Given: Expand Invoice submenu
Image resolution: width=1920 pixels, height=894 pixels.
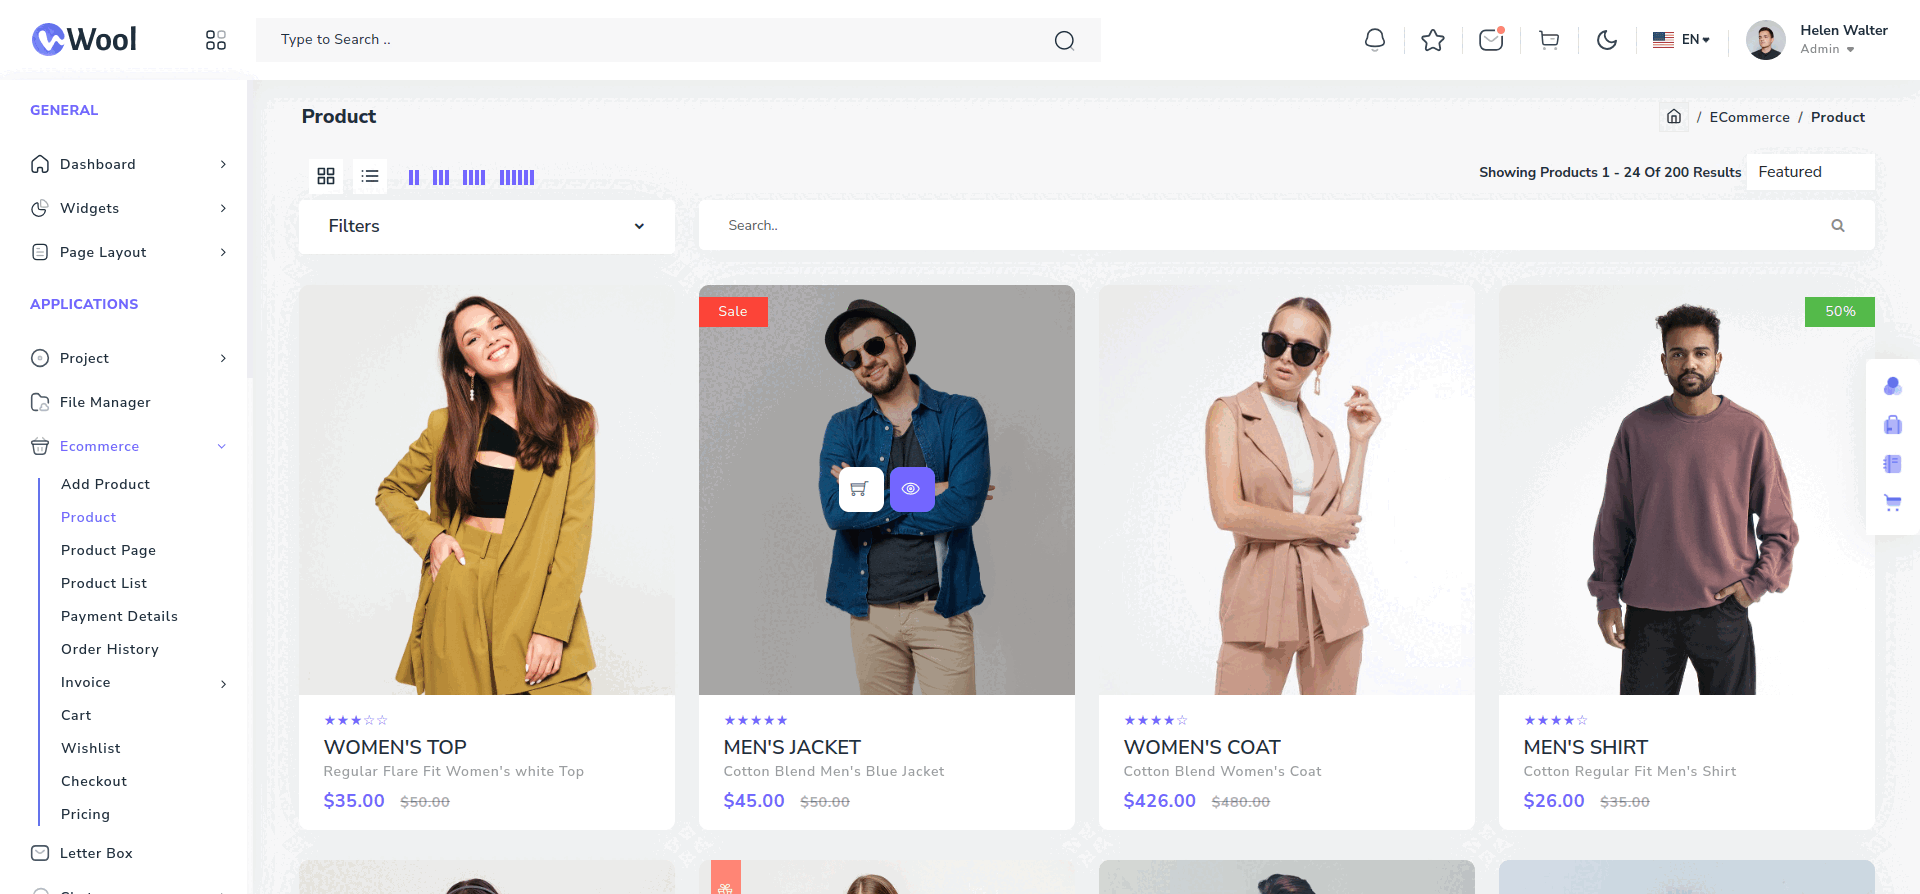Looking at the screenshot, I should (144, 682).
